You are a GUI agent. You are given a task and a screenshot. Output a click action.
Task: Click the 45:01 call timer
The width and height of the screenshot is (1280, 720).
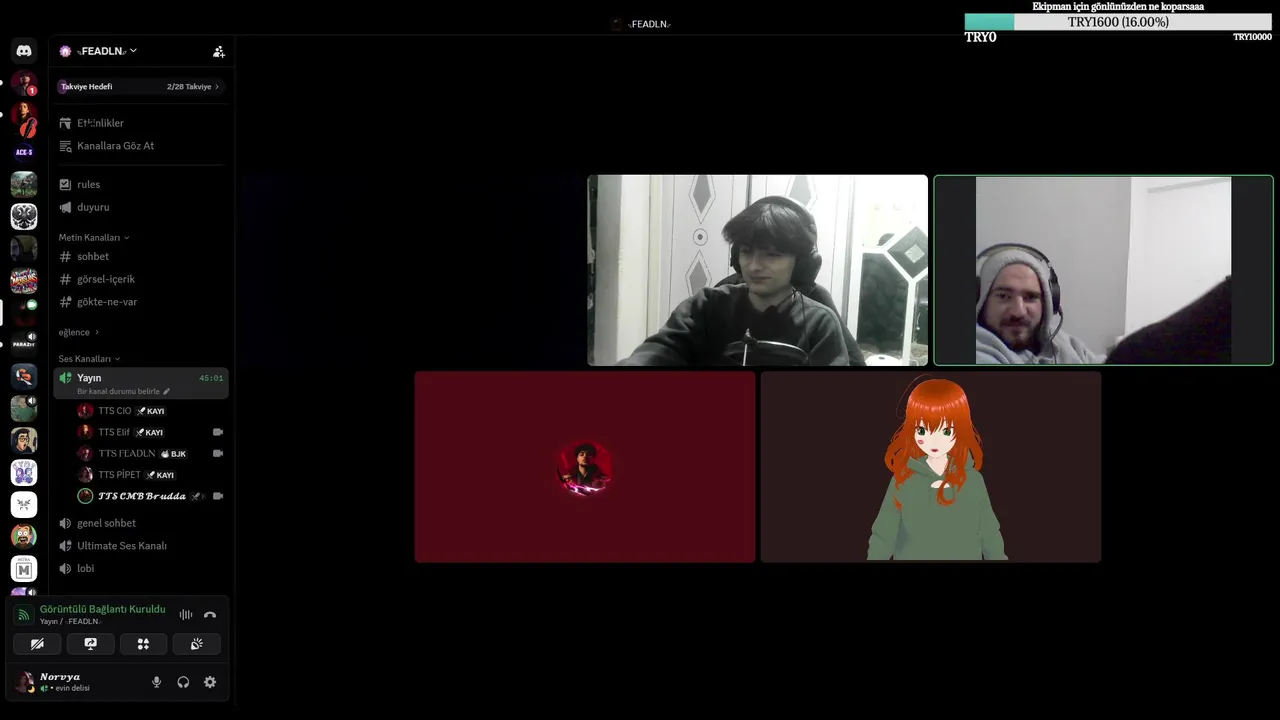211,378
